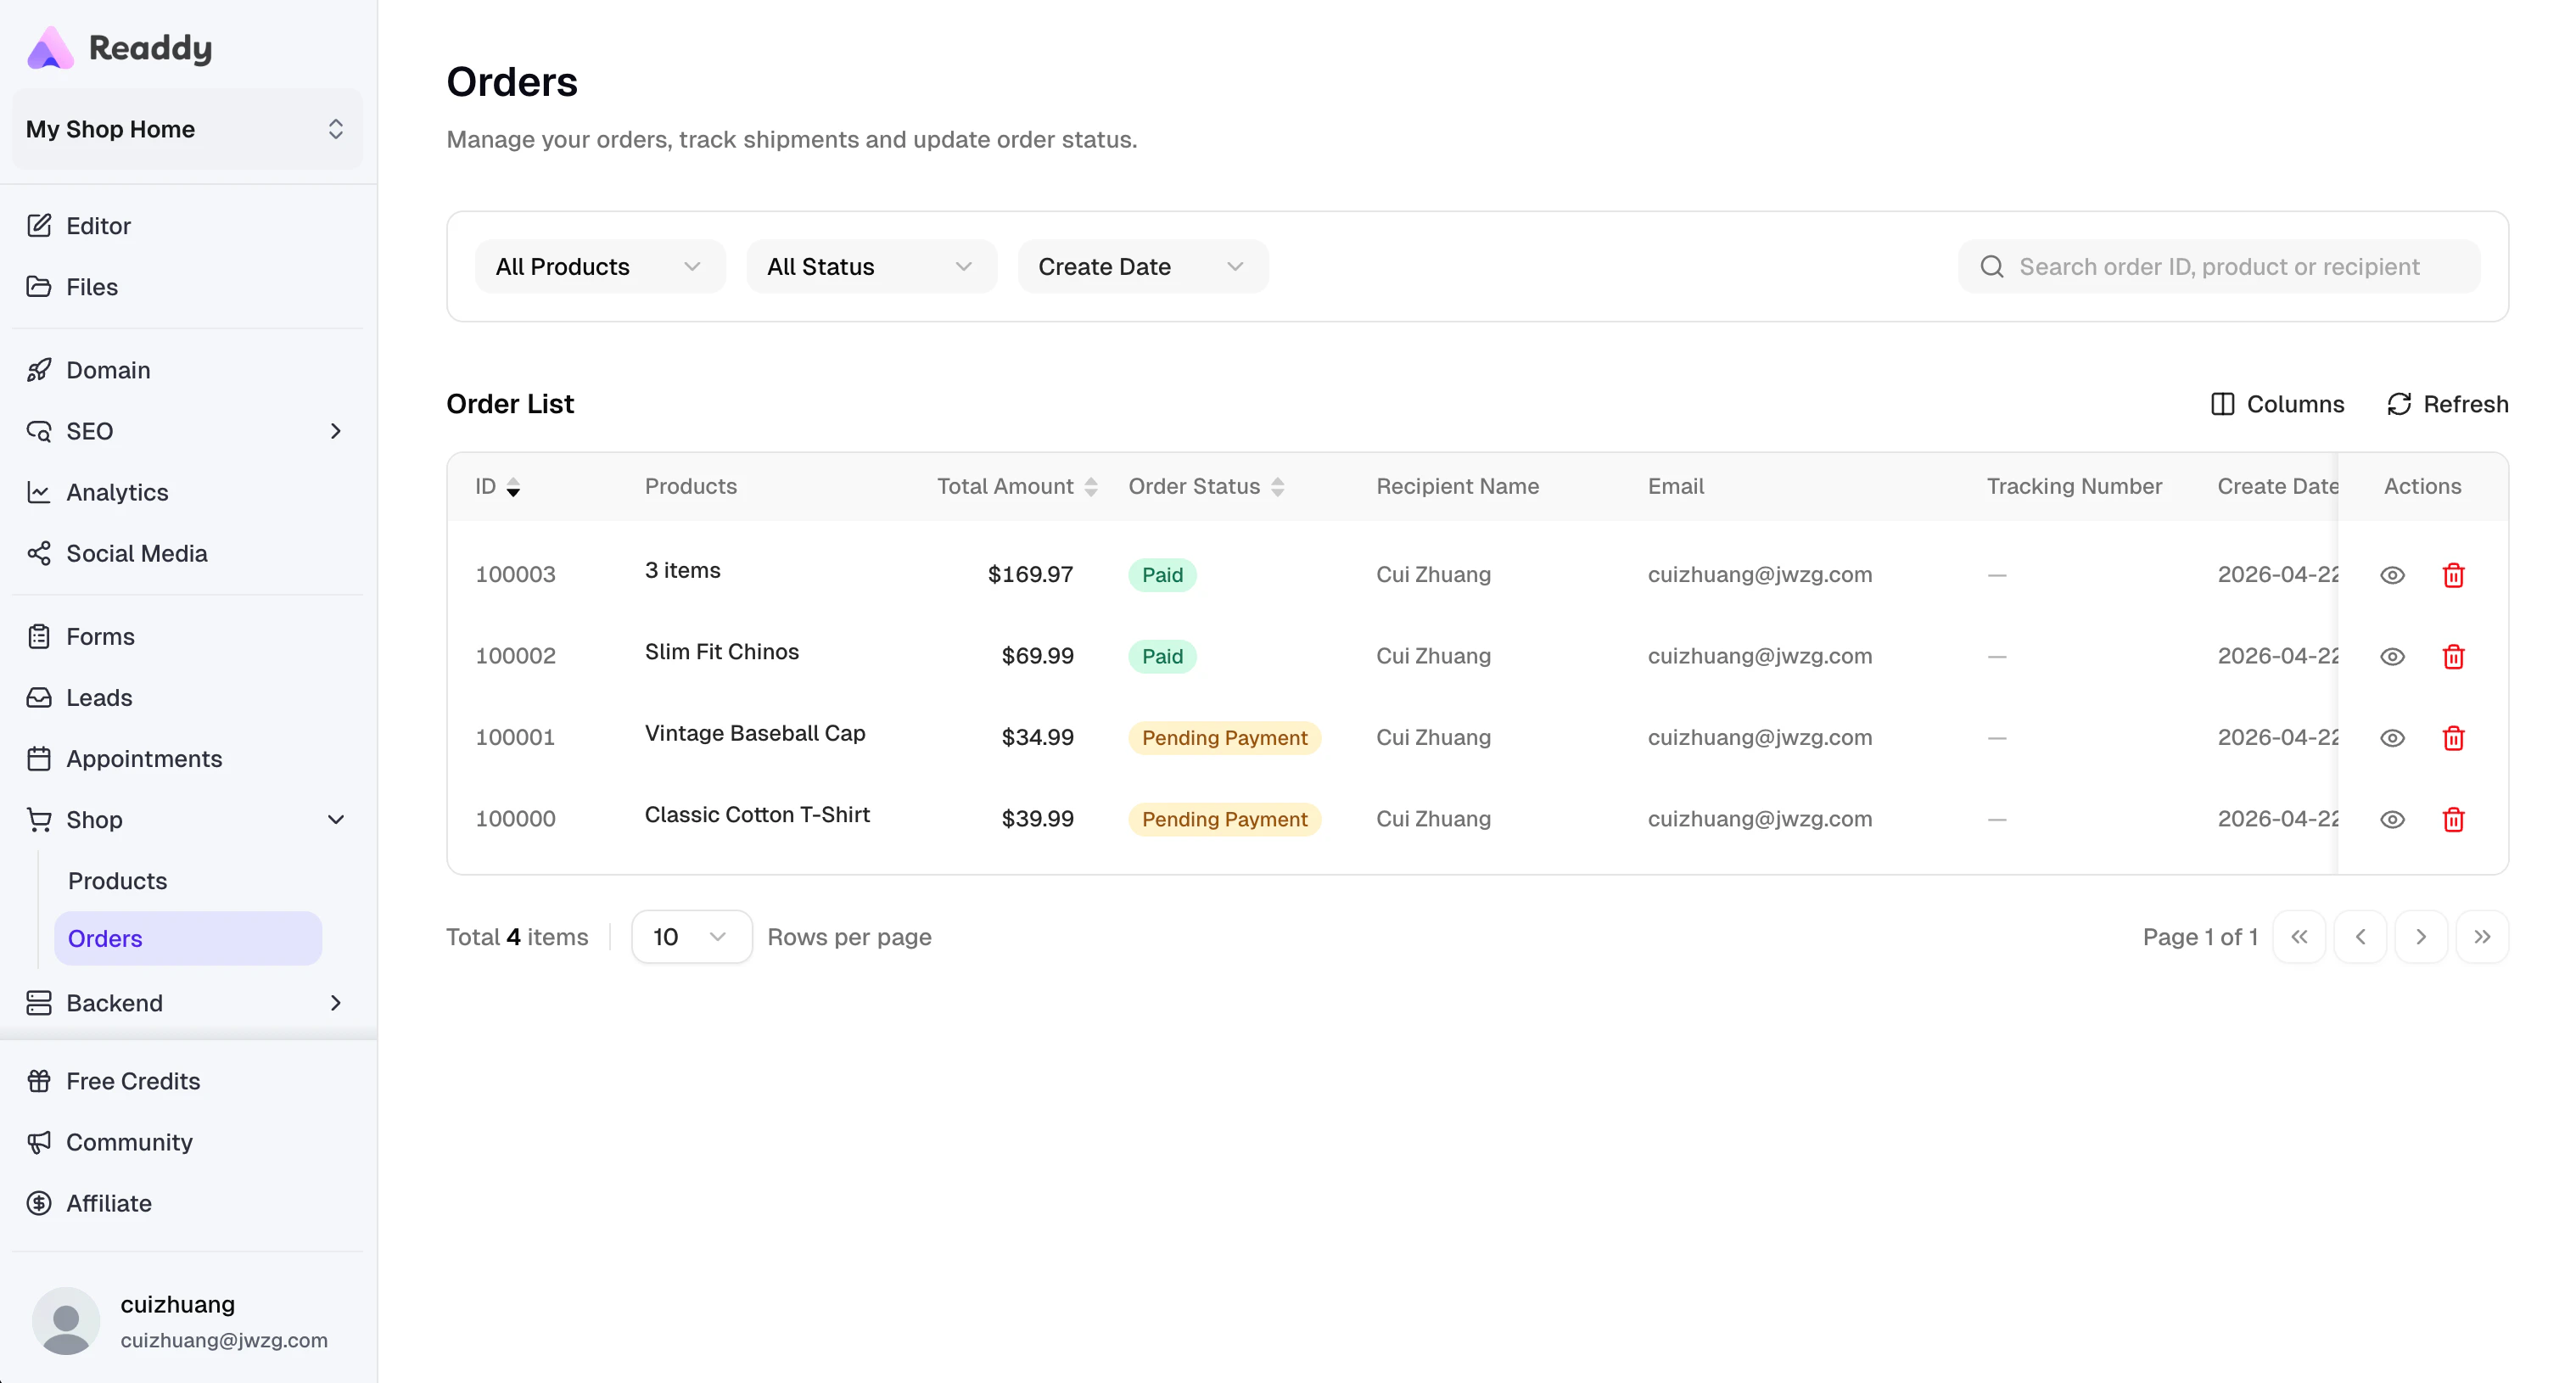The height and width of the screenshot is (1383, 2576).
Task: Delete order 100003 with trash icon
Action: pos(2453,575)
